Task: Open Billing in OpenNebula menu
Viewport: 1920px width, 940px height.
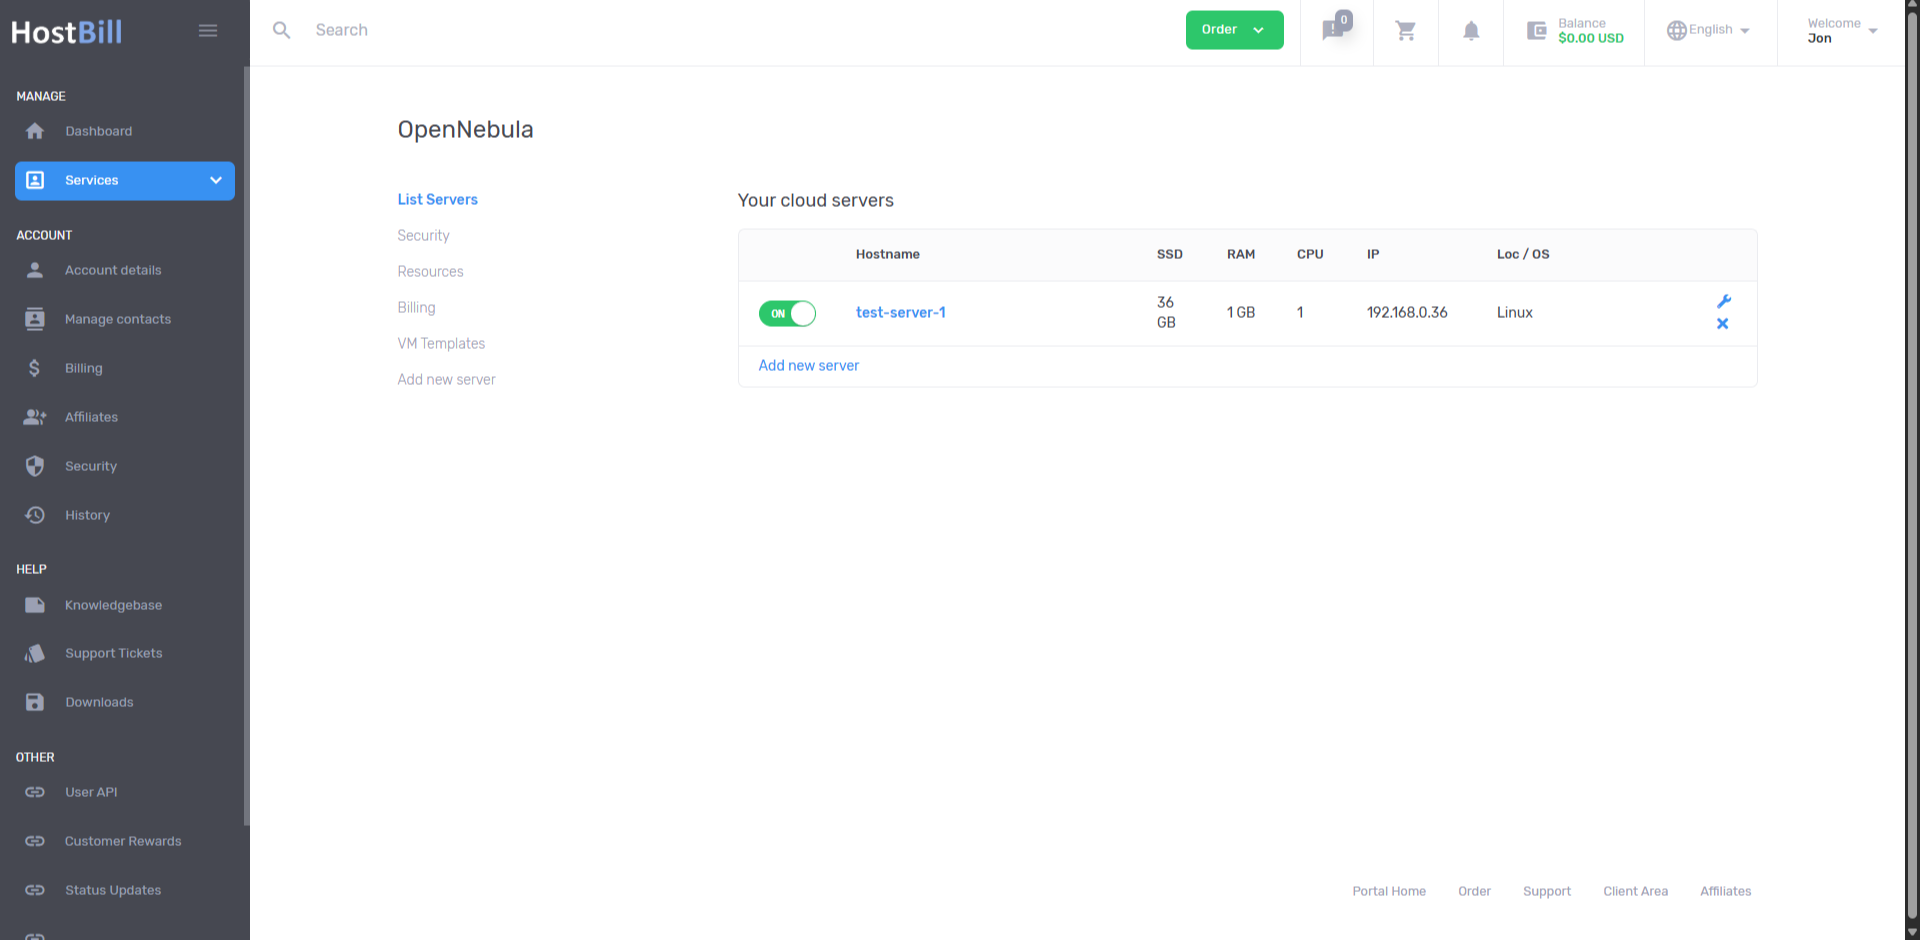Action: point(416,307)
